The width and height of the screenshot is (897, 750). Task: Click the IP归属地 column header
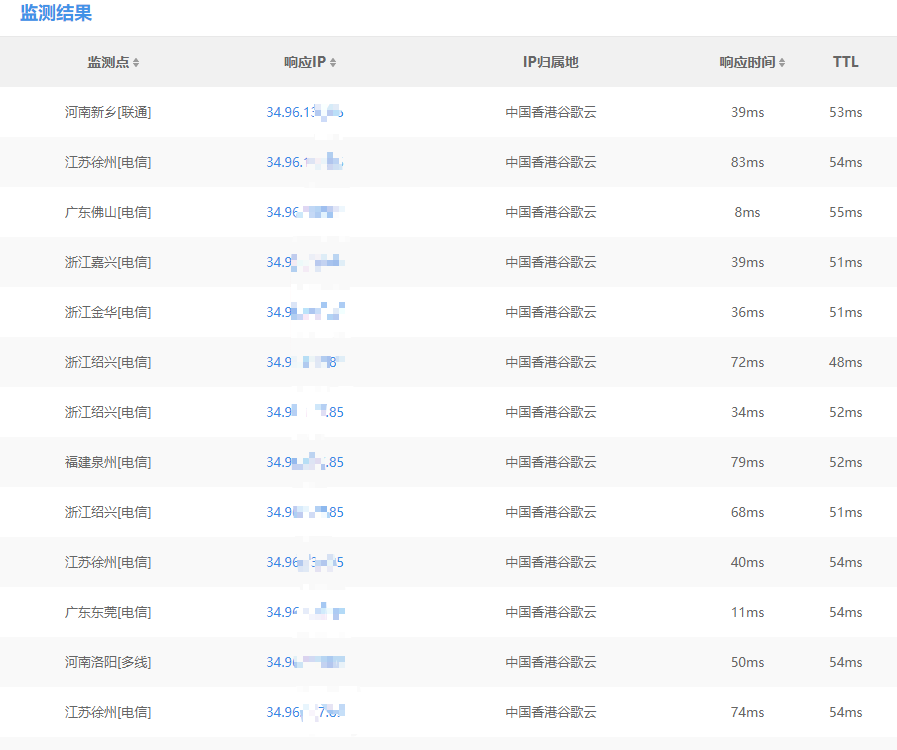[x=550, y=62]
